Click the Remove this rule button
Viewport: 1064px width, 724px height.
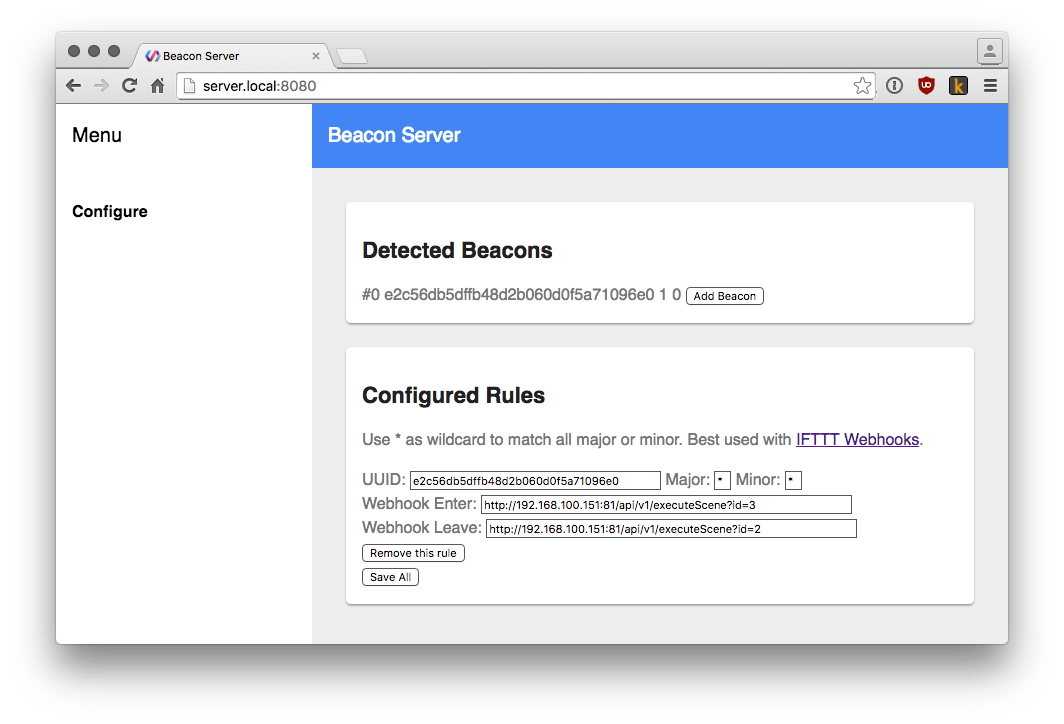coord(413,552)
